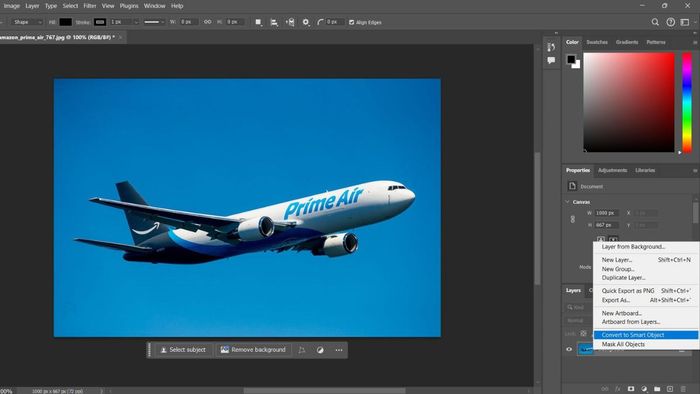Click the corner radius icon
Viewport: 700px width, 394px height.
tap(320, 22)
